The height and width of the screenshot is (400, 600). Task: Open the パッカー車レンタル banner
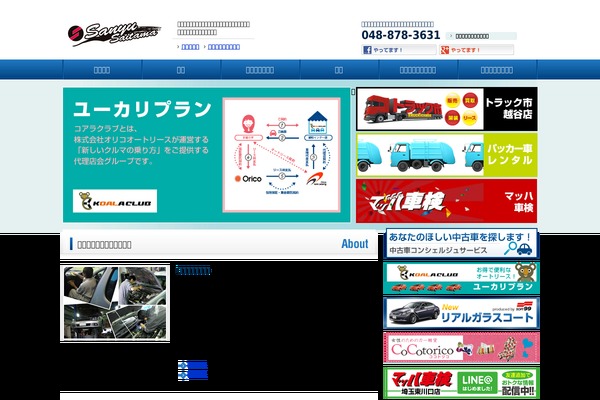click(447, 155)
